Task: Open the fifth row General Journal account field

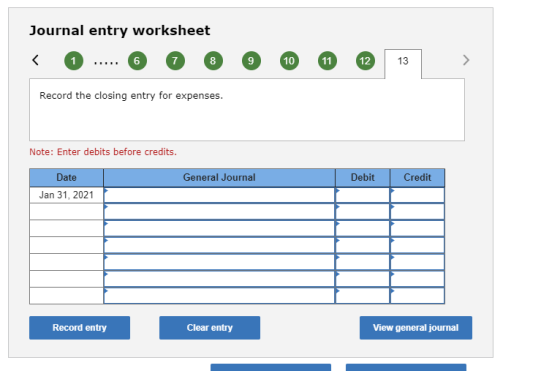Action: pyautogui.click(x=219, y=262)
